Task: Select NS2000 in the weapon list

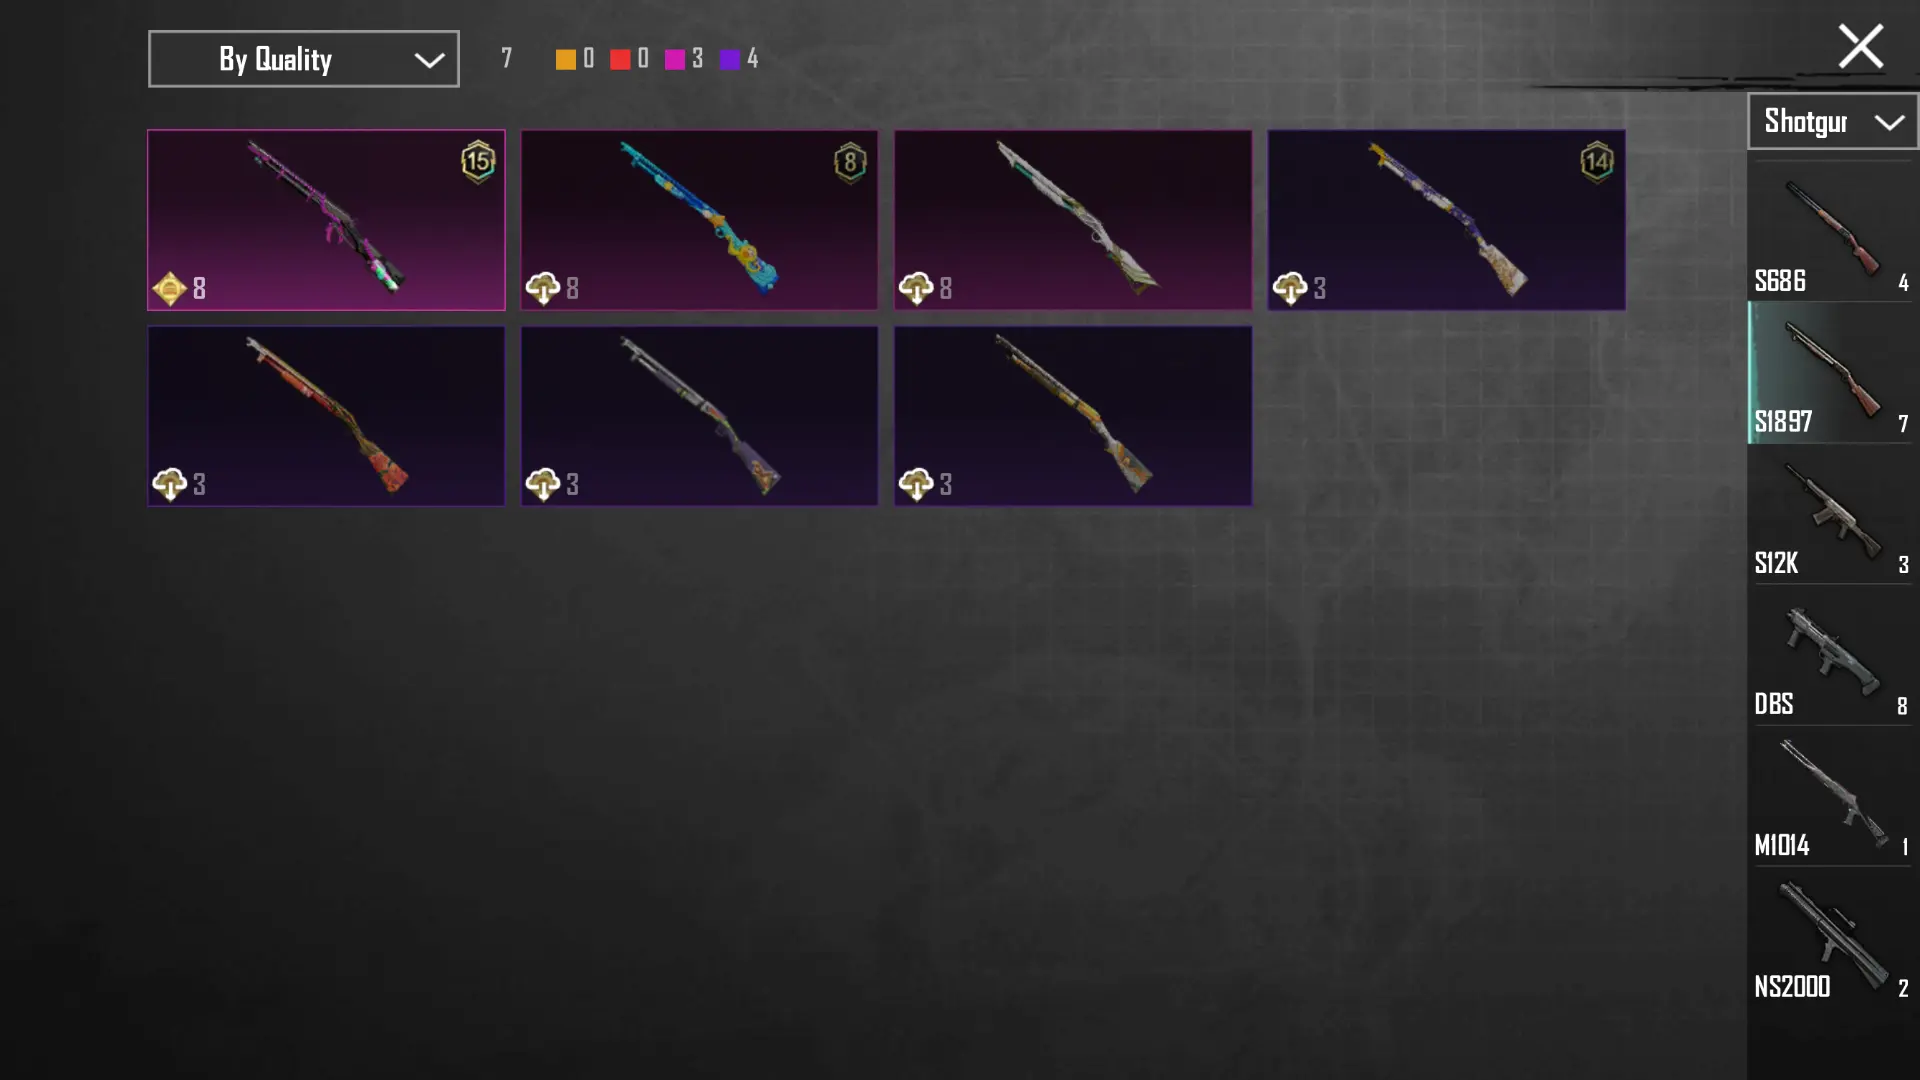Action: pyautogui.click(x=1832, y=937)
